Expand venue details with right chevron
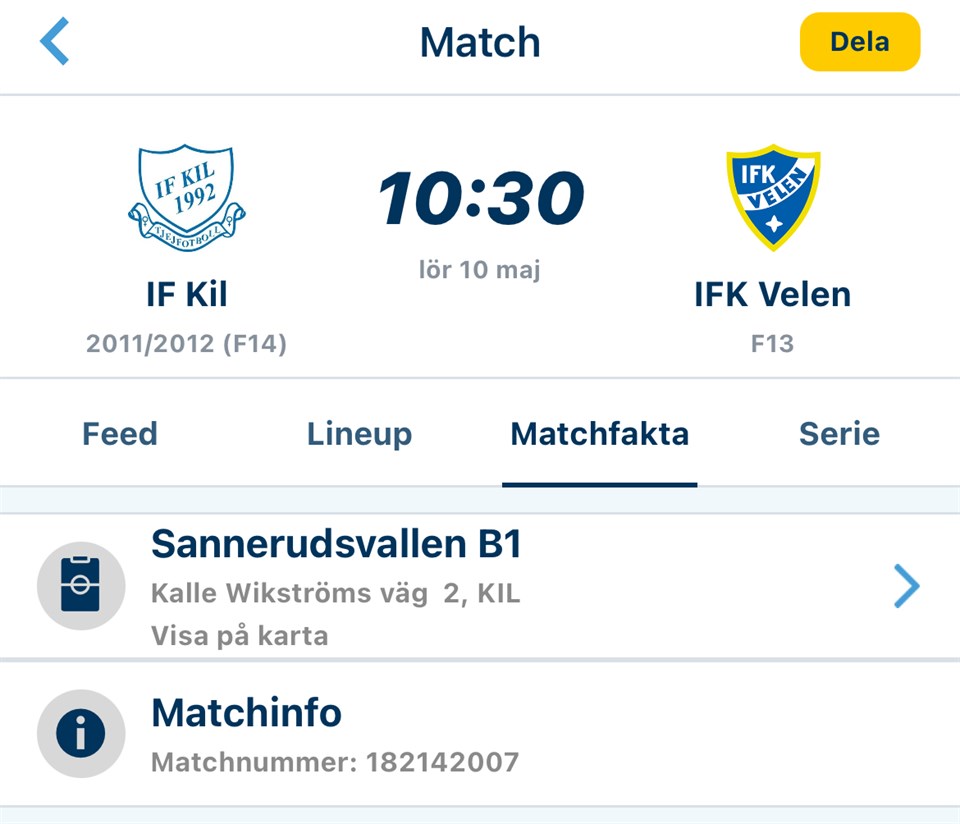 pyautogui.click(x=905, y=587)
